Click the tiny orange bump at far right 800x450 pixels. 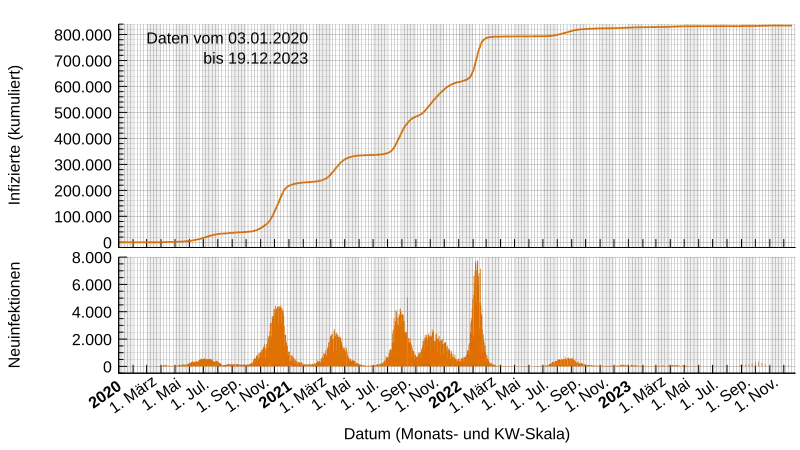coord(759,364)
